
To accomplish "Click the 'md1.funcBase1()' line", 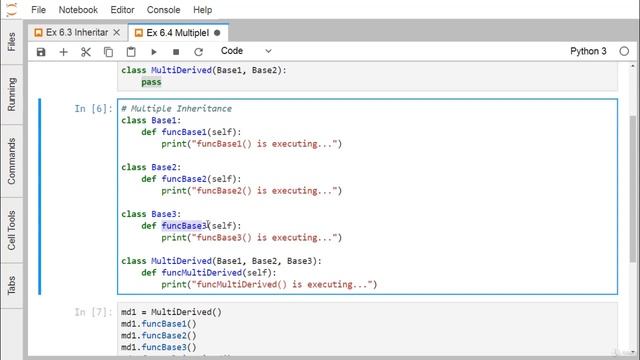I will pos(159,324).
